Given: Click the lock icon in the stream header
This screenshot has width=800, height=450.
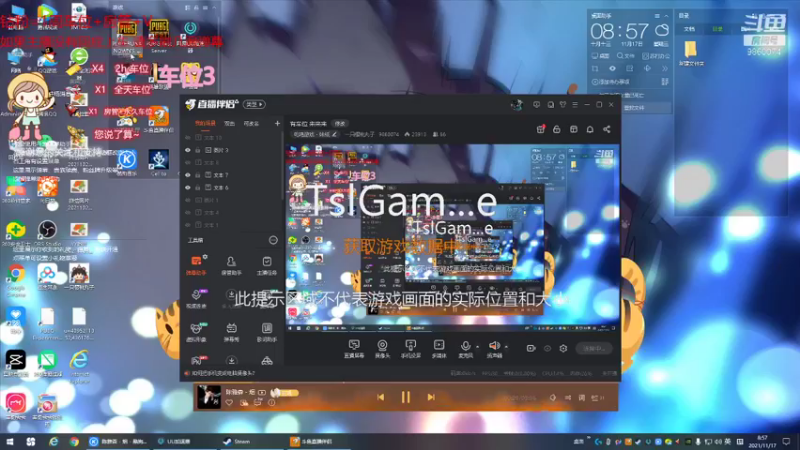Looking at the screenshot, I should point(557,130).
